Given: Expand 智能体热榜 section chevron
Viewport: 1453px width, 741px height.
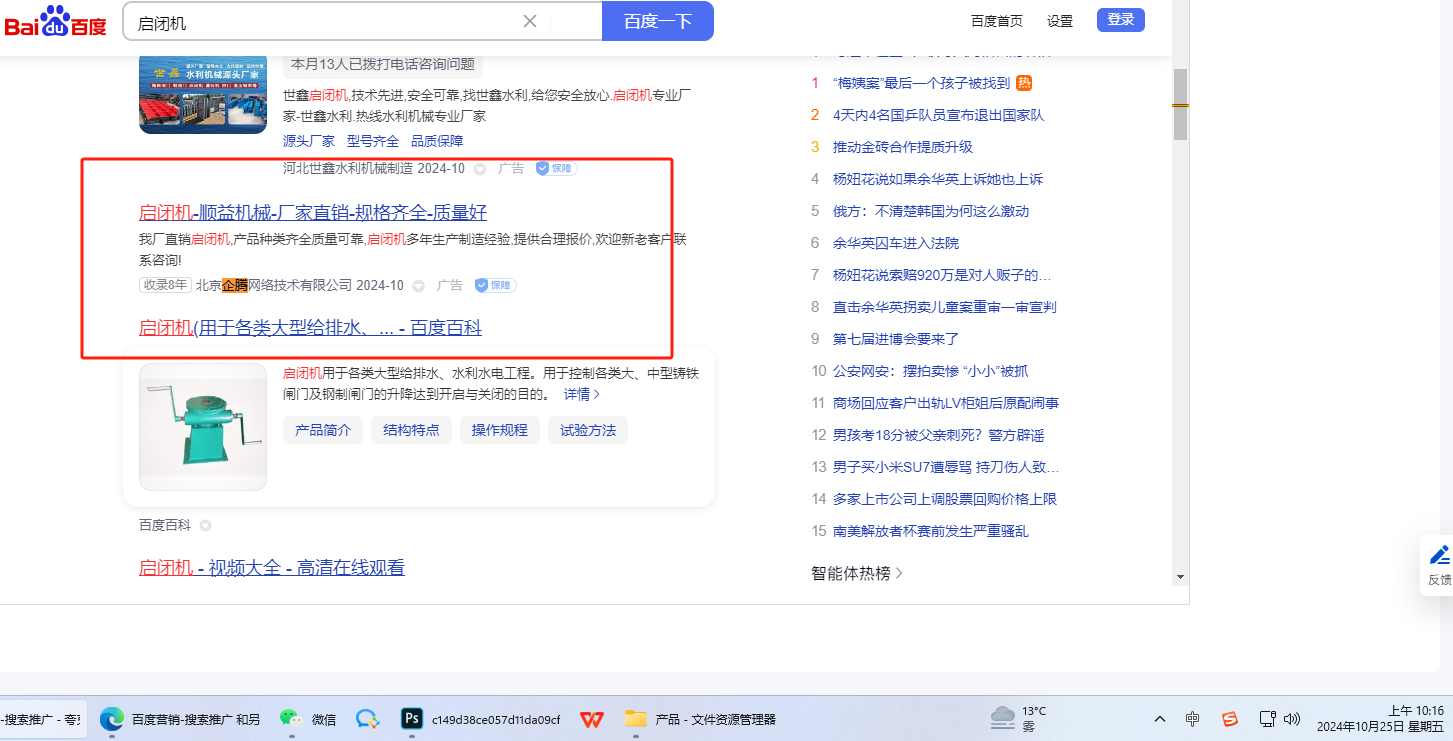Looking at the screenshot, I should click(899, 573).
